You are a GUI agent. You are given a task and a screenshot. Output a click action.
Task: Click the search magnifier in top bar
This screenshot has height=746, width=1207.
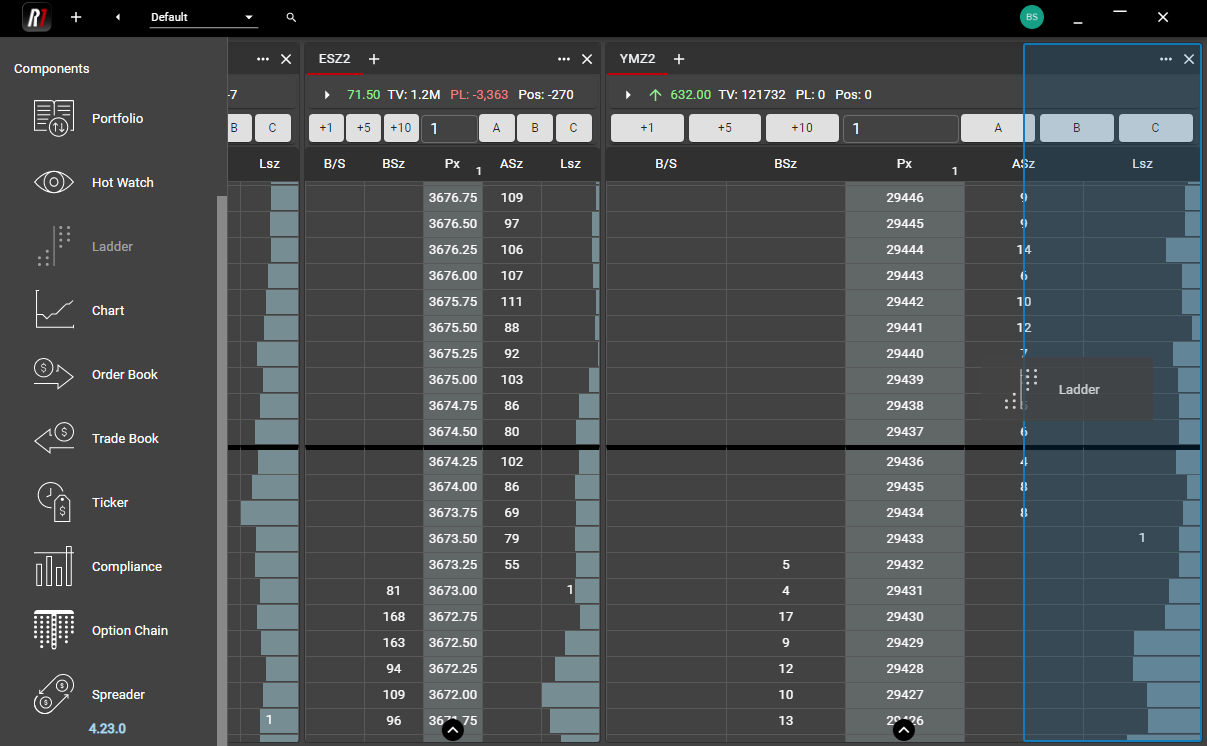291,18
